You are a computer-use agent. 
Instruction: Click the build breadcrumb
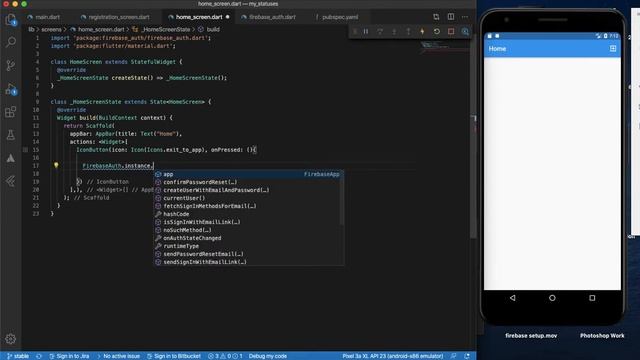point(213,29)
